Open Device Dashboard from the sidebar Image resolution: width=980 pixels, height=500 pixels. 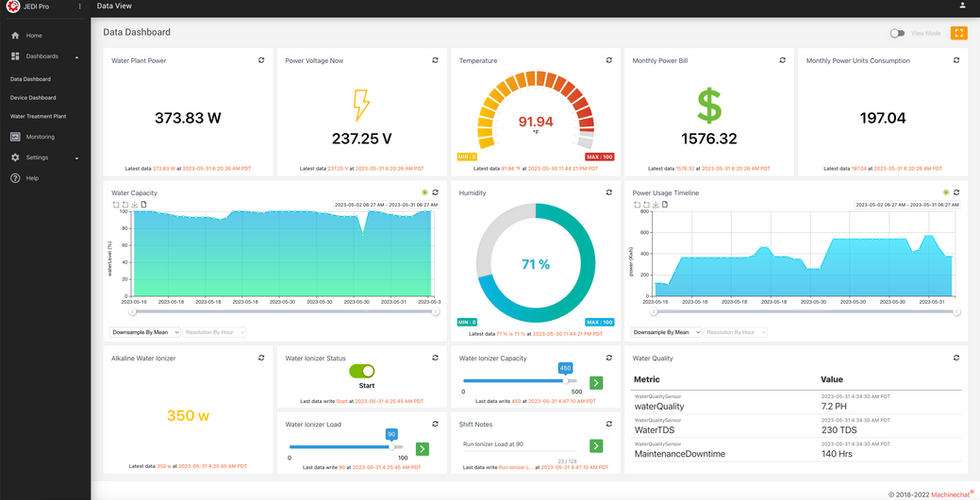click(33, 98)
